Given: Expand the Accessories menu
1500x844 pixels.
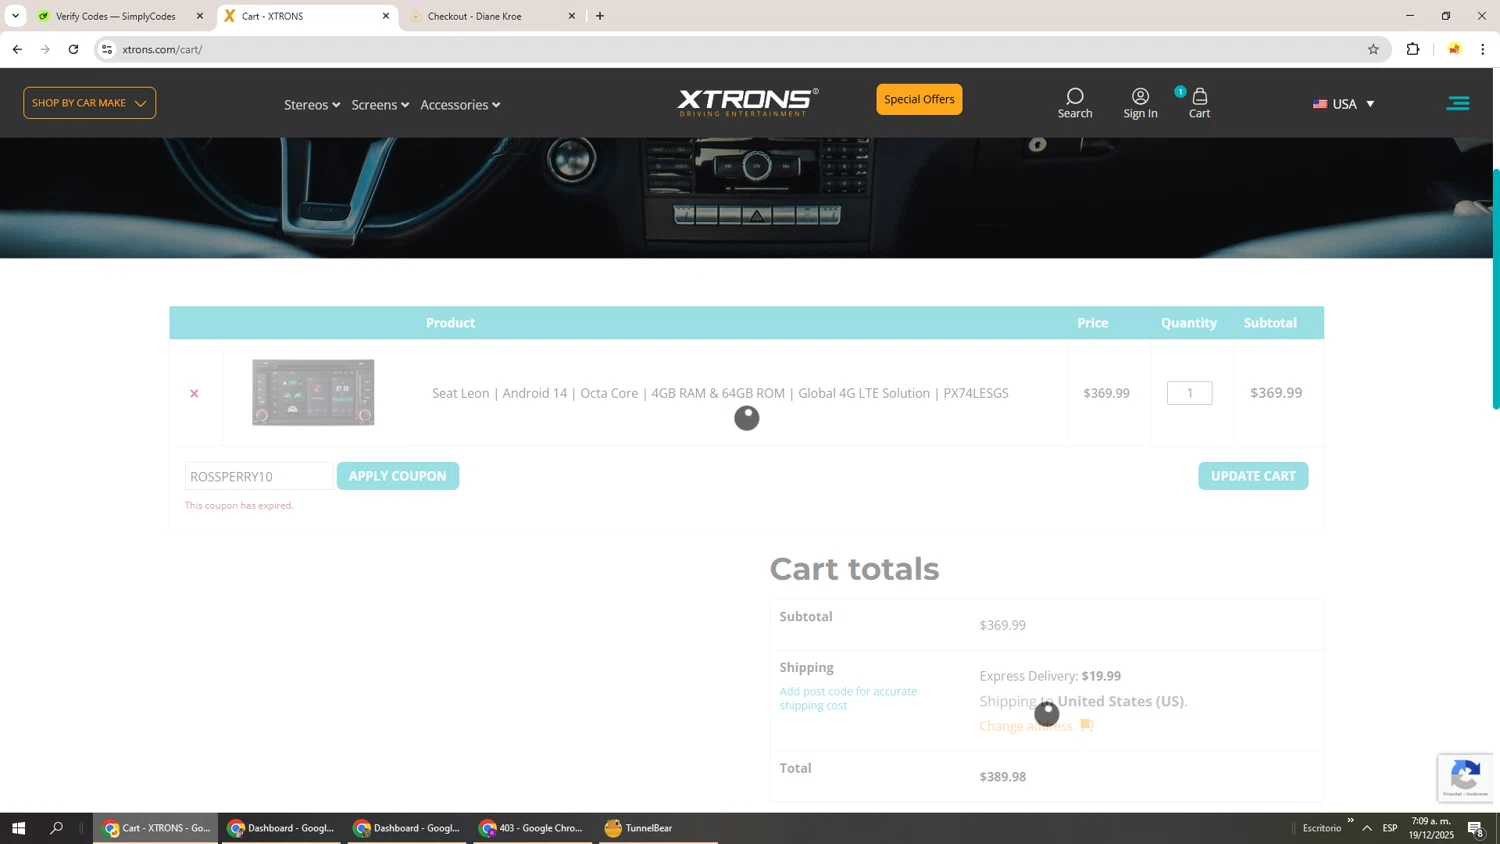Looking at the screenshot, I should 460,105.
